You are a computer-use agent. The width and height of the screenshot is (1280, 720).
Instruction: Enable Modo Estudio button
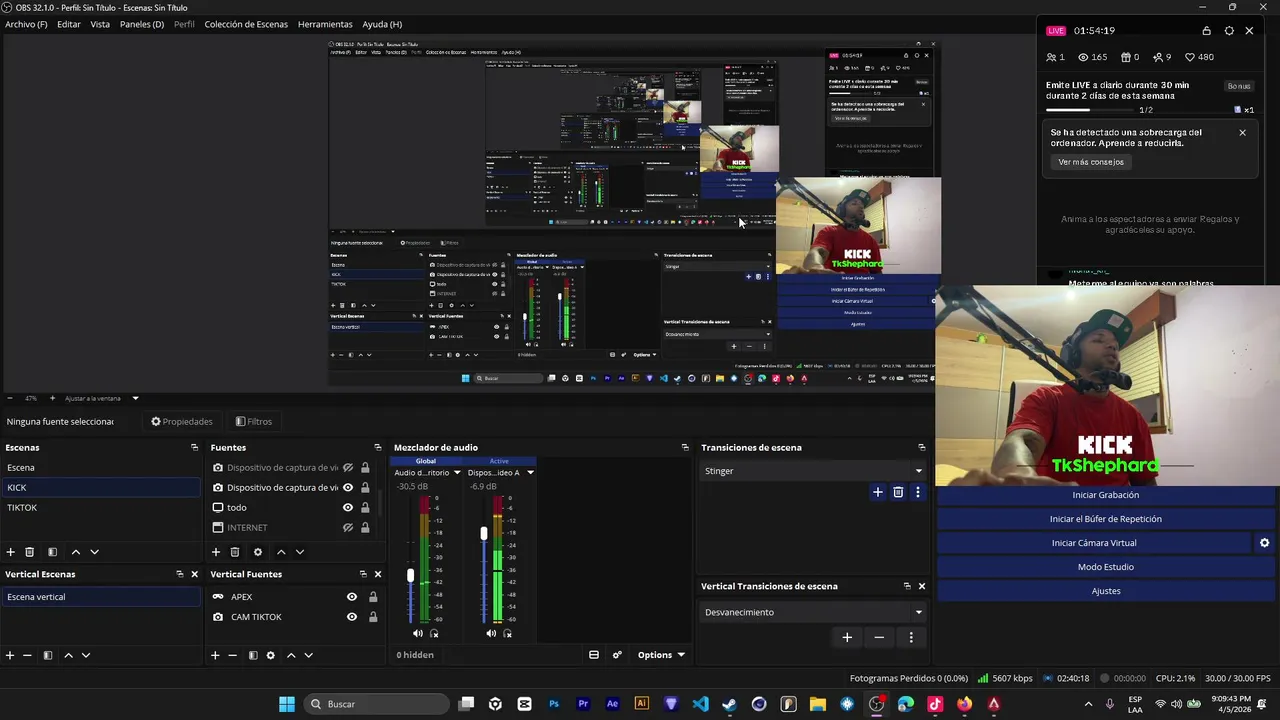click(1105, 567)
